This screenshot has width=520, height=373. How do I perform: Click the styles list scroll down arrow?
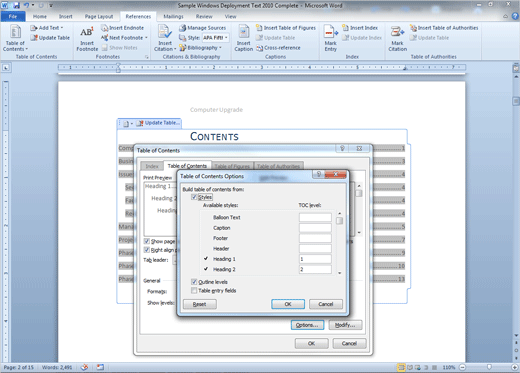point(339,273)
